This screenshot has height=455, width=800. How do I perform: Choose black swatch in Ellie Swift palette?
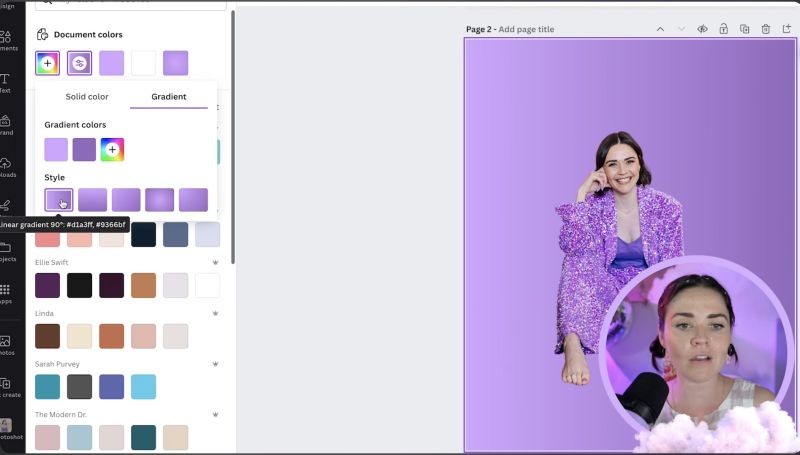[80, 285]
